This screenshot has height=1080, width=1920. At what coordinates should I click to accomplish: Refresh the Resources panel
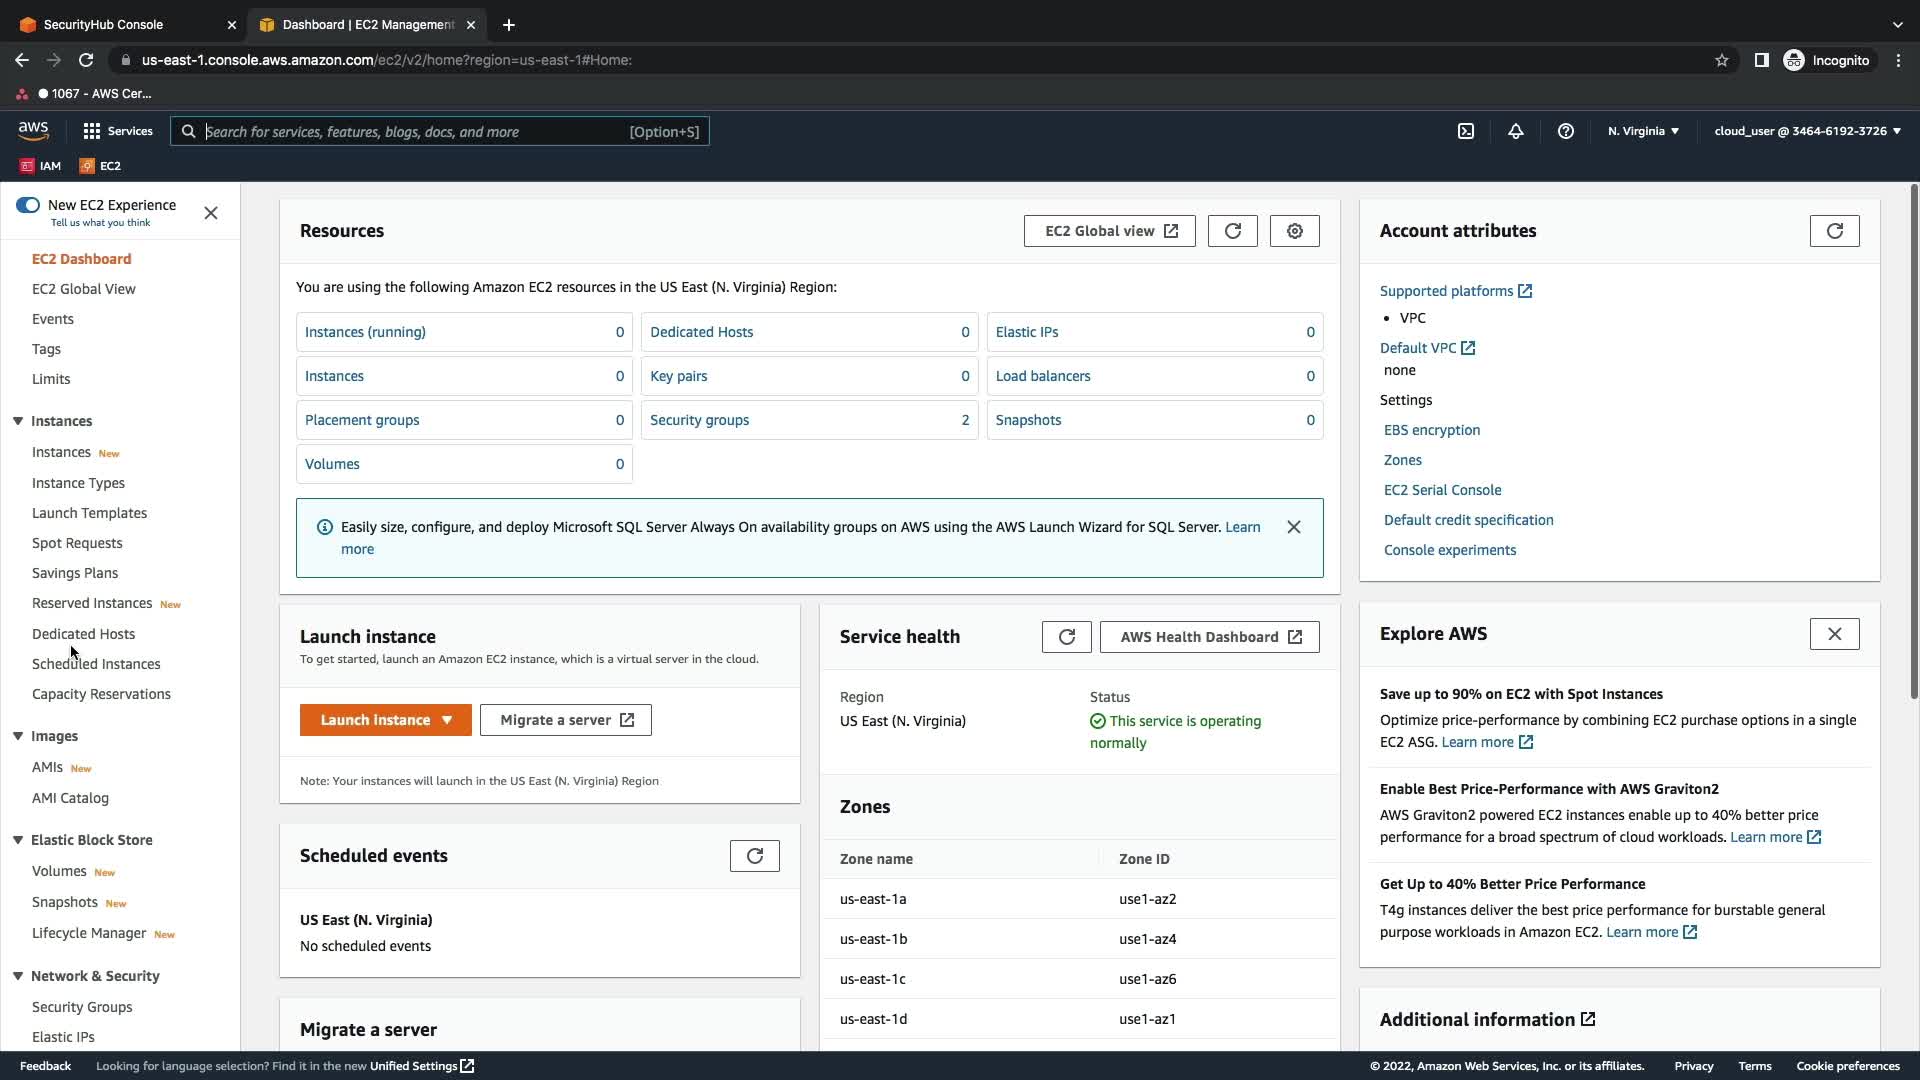[x=1232, y=231]
